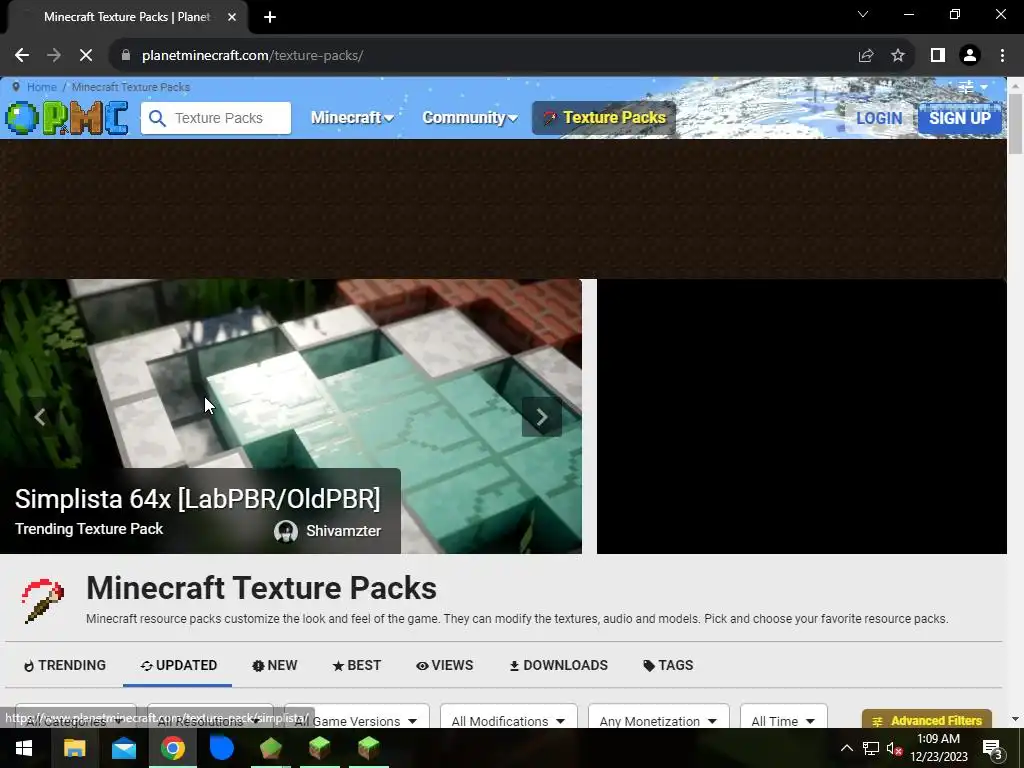Show previous carousel slide arrow
The height and width of the screenshot is (768, 1024).
40,417
